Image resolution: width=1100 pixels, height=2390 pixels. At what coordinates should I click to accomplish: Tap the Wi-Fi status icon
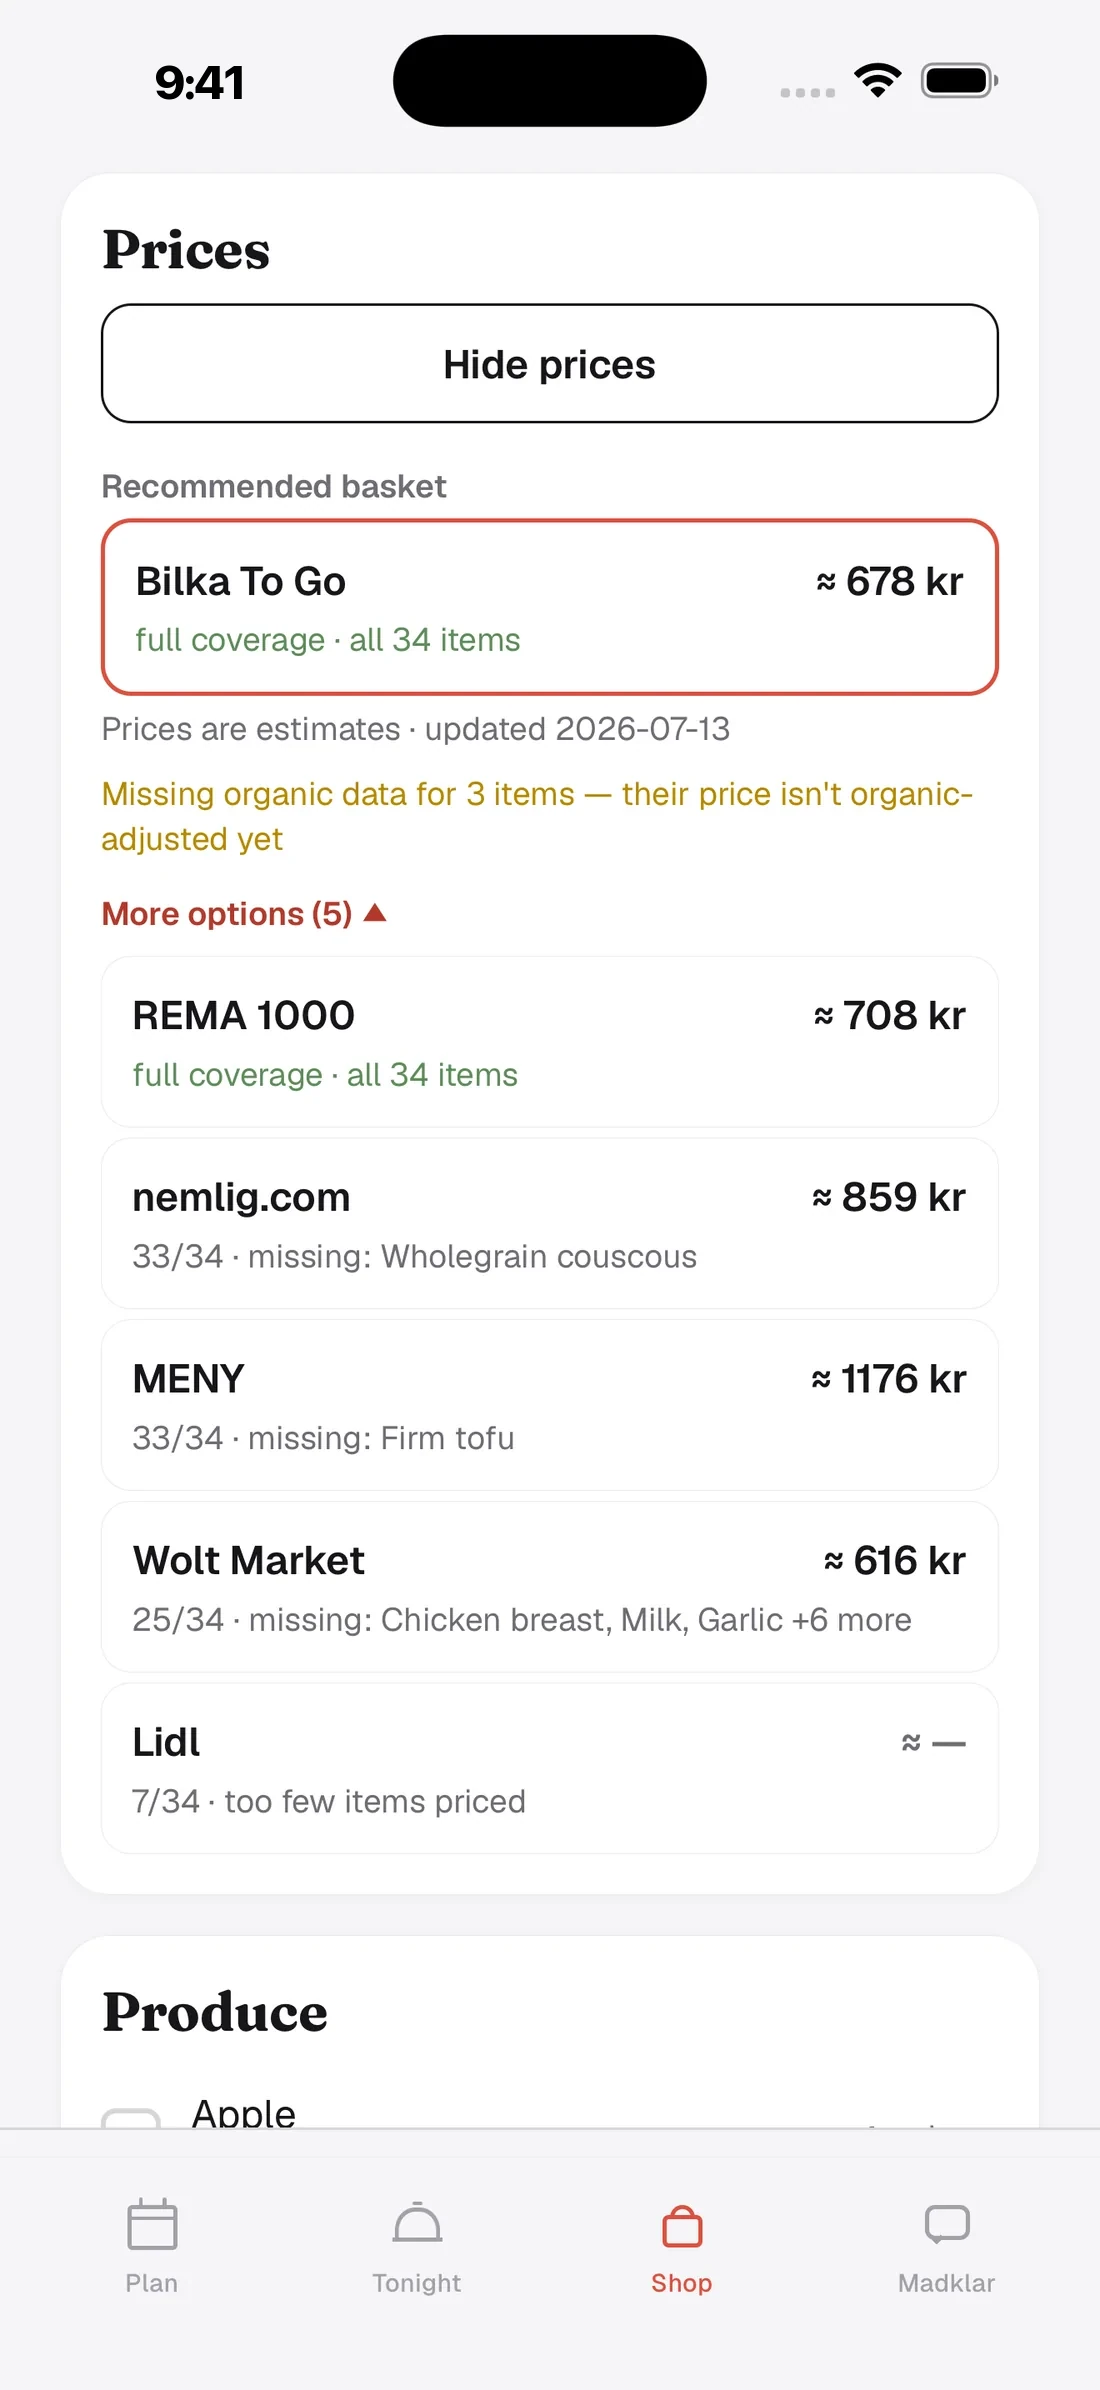tap(878, 81)
